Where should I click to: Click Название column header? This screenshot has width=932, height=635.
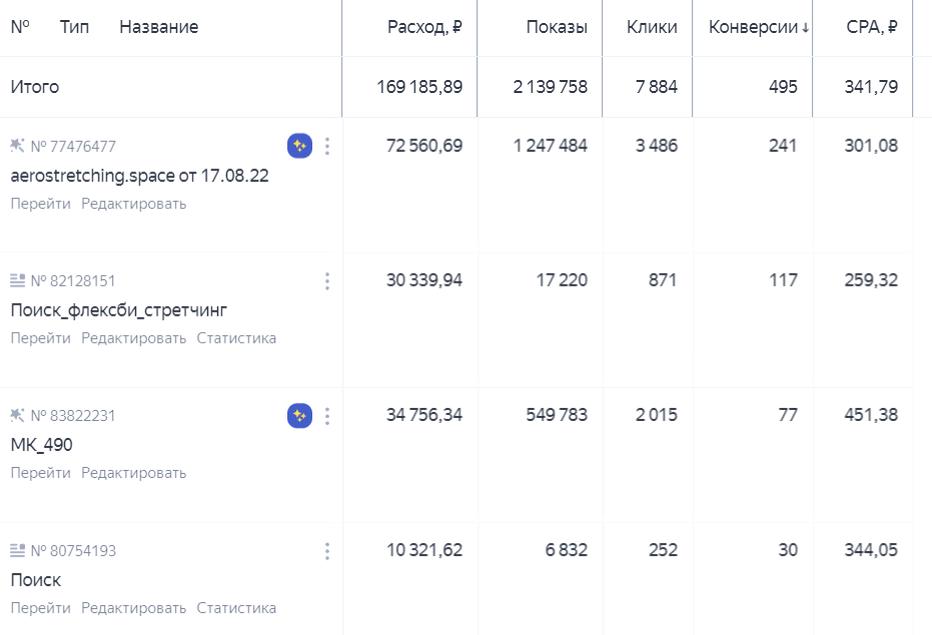click(159, 27)
